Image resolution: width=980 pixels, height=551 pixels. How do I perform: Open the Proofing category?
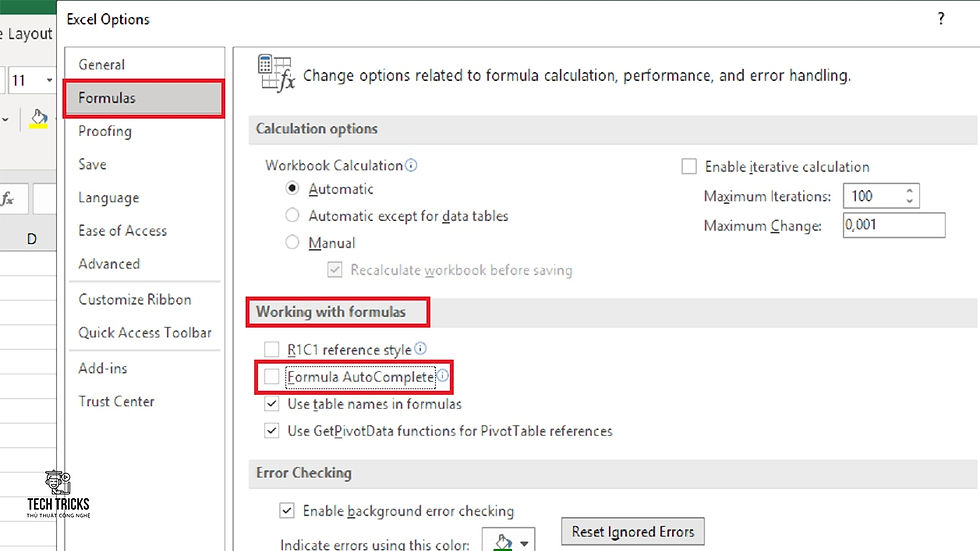144,131
